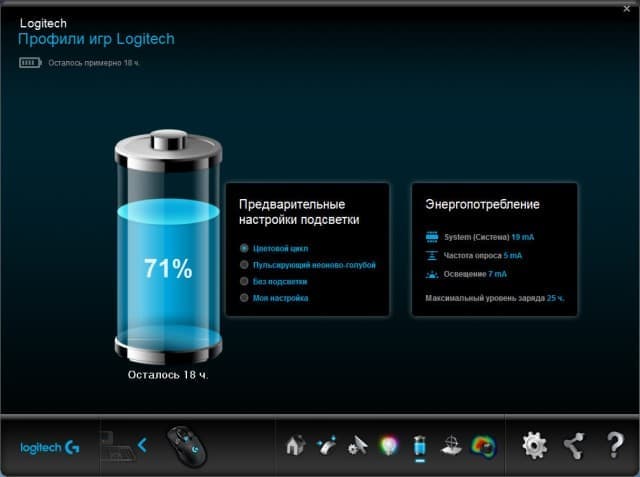The width and height of the screenshot is (640, 477).
Task: Click the left arrow device switcher
Action: (x=142, y=445)
